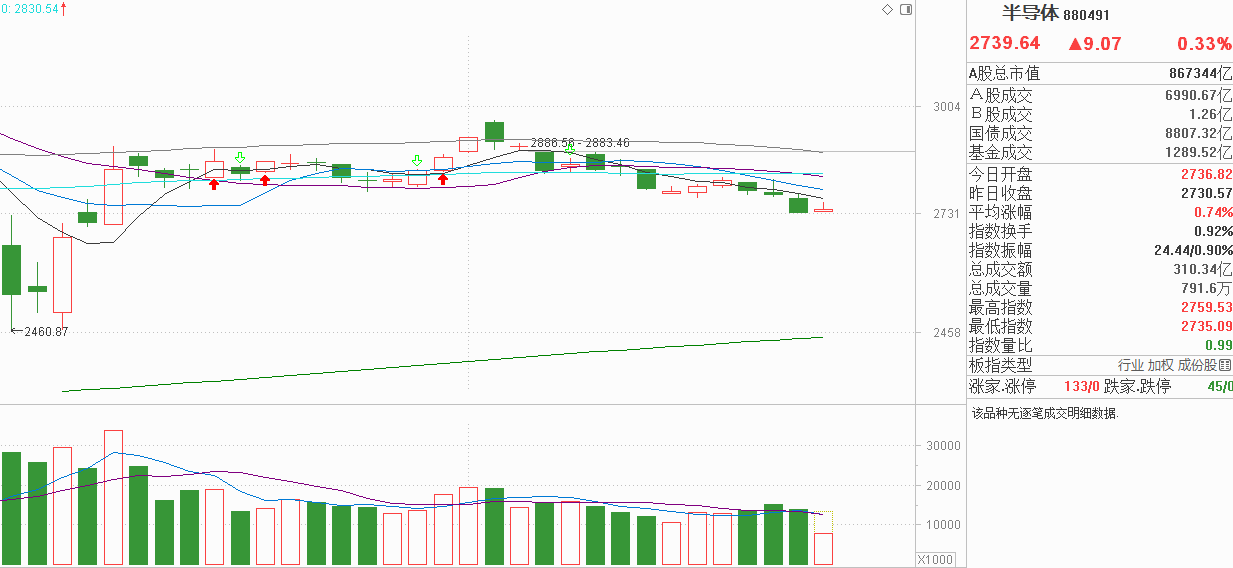1233x568 pixels.
Task: Select the tallest red volume bar
Action: [x=113, y=498]
